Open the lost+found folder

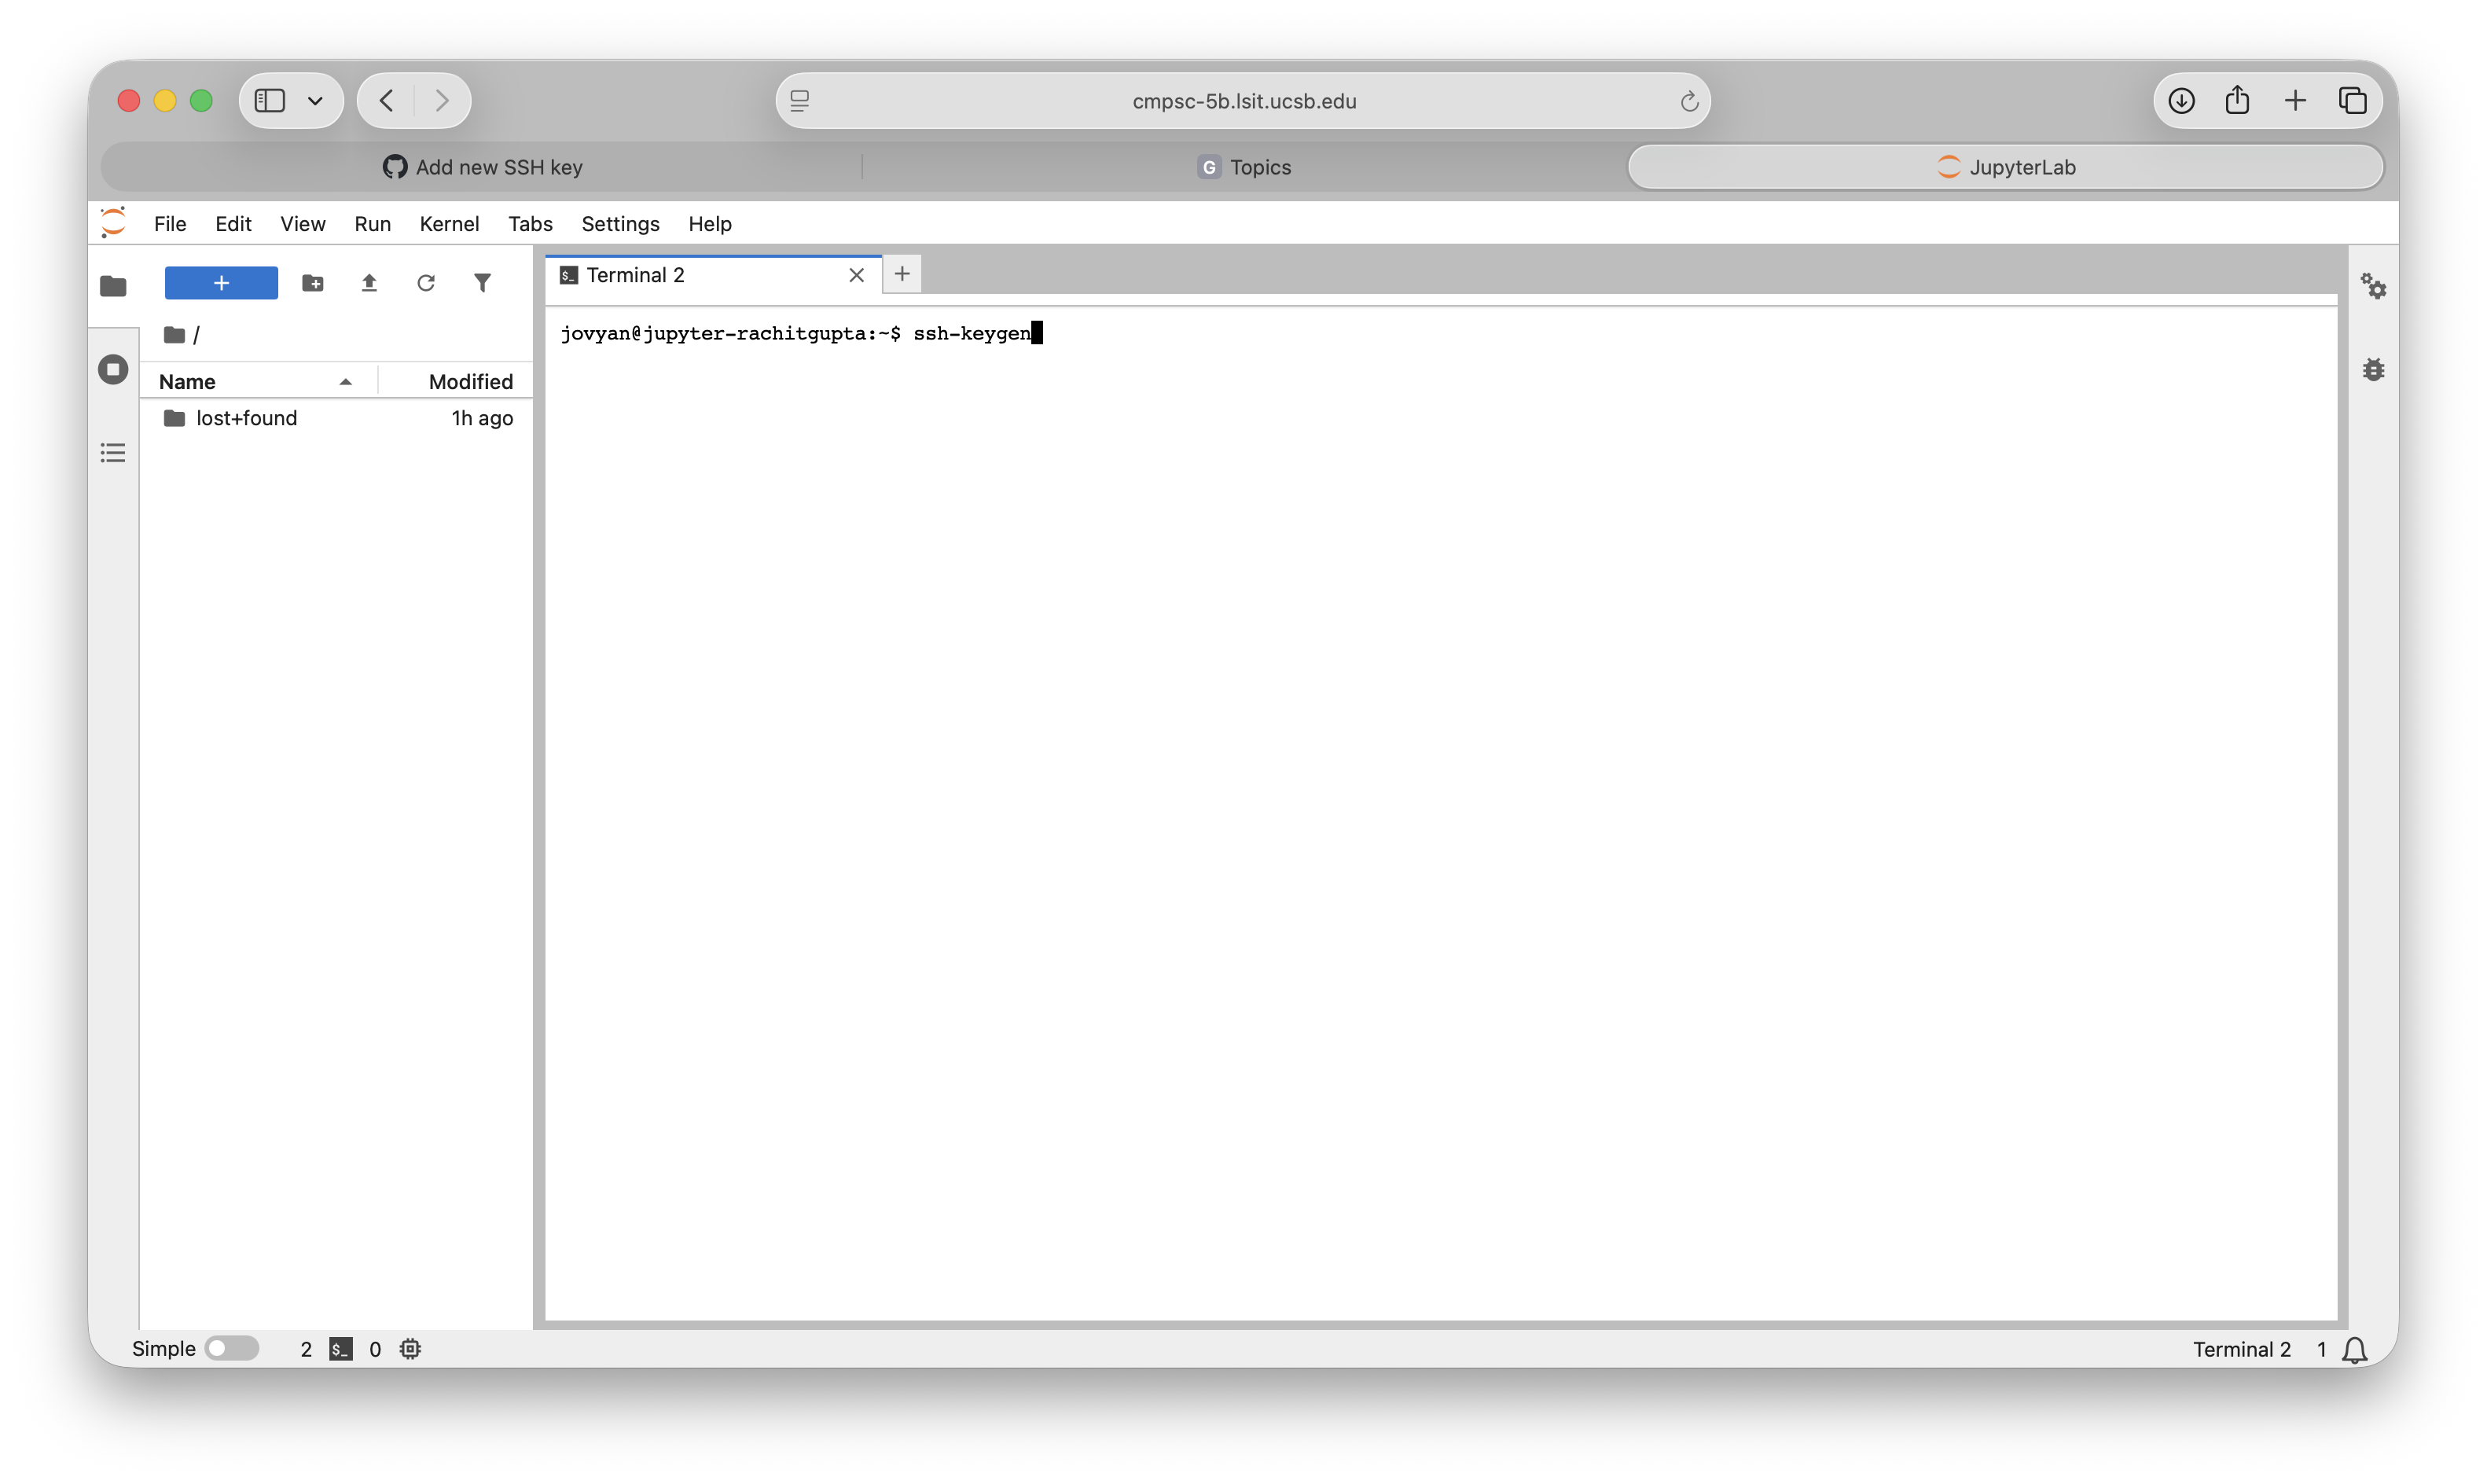(247, 418)
